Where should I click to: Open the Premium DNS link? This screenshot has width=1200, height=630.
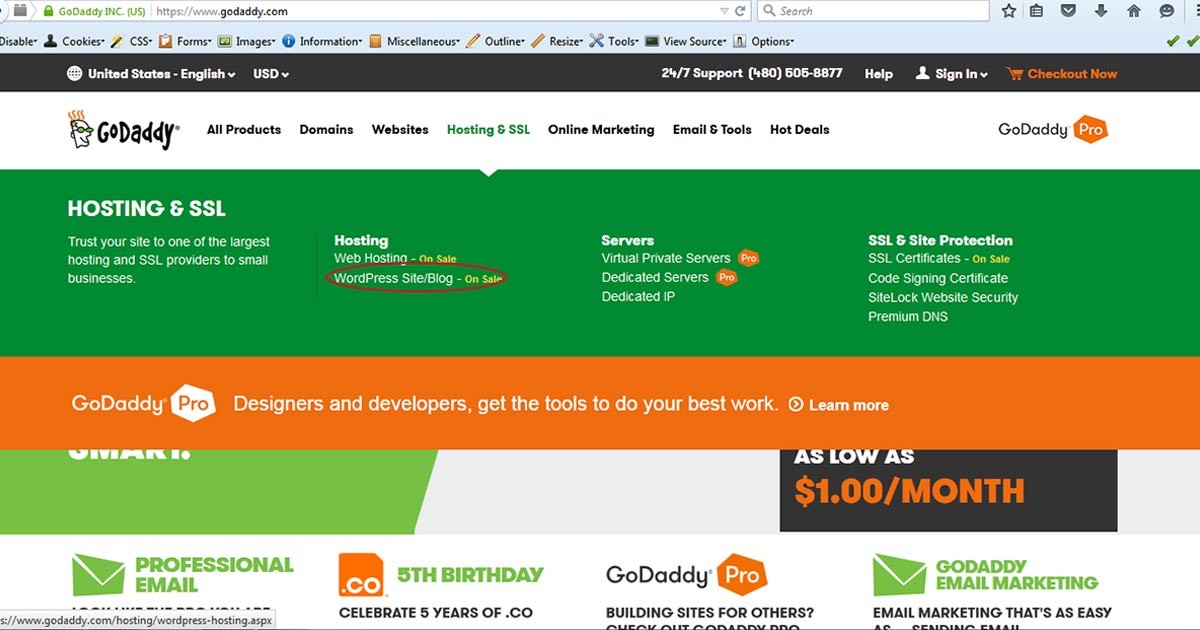click(x=908, y=317)
